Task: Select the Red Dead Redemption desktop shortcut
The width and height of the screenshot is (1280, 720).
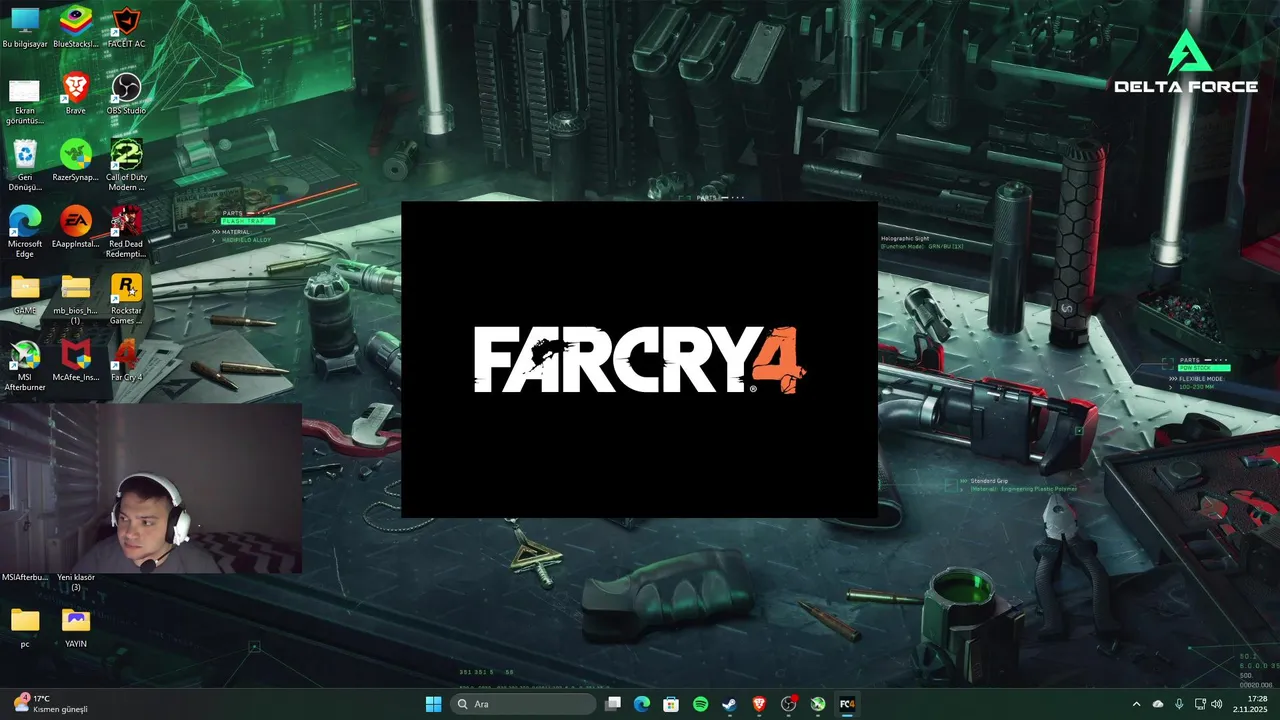Action: (x=126, y=233)
